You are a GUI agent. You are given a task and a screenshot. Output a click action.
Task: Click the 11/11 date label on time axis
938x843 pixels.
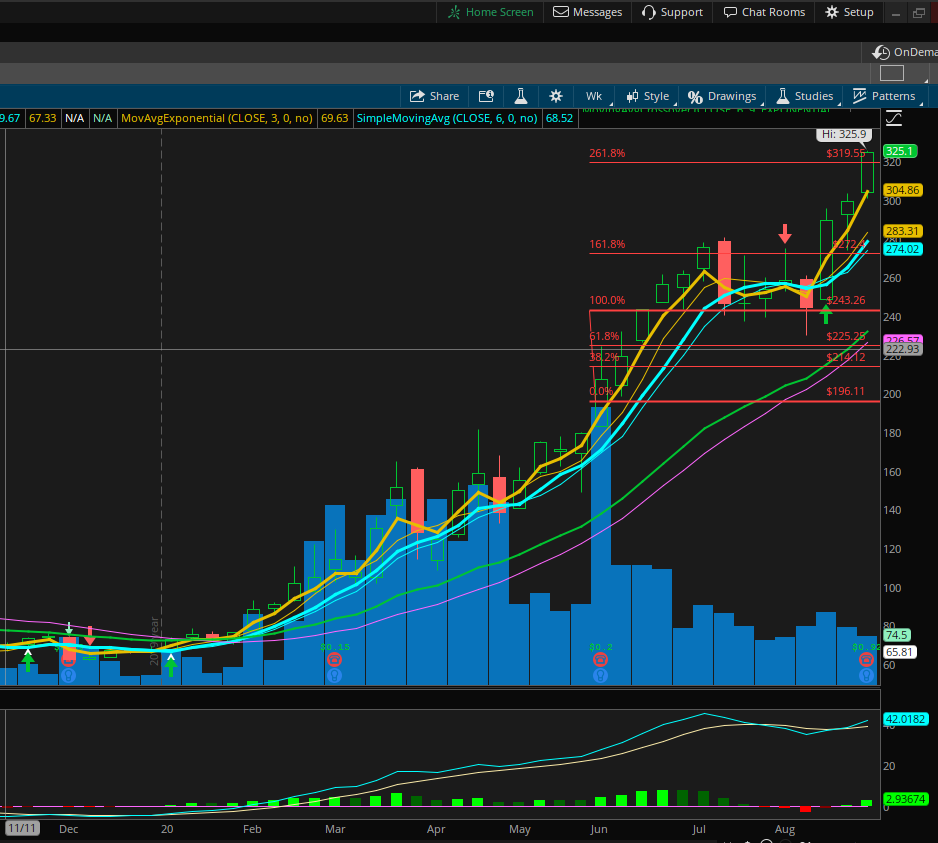pyautogui.click(x=22, y=829)
